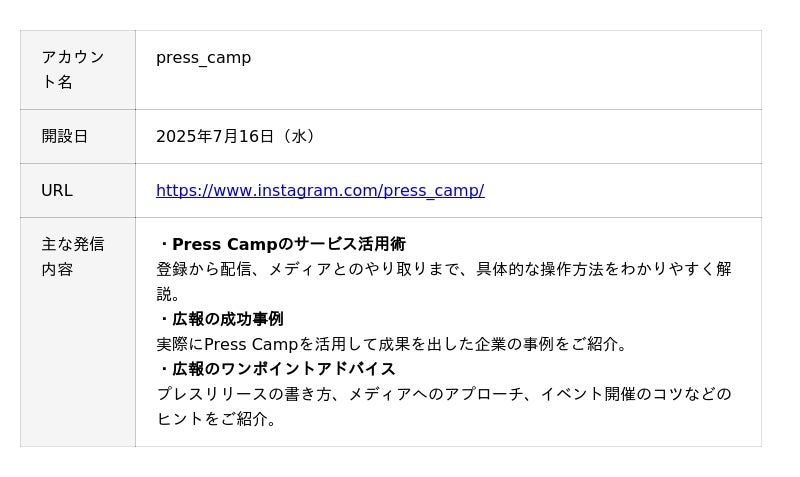This screenshot has height=477, width=800.
Task: Click the Press Campのサービス活用術 heading
Action: tap(282, 244)
